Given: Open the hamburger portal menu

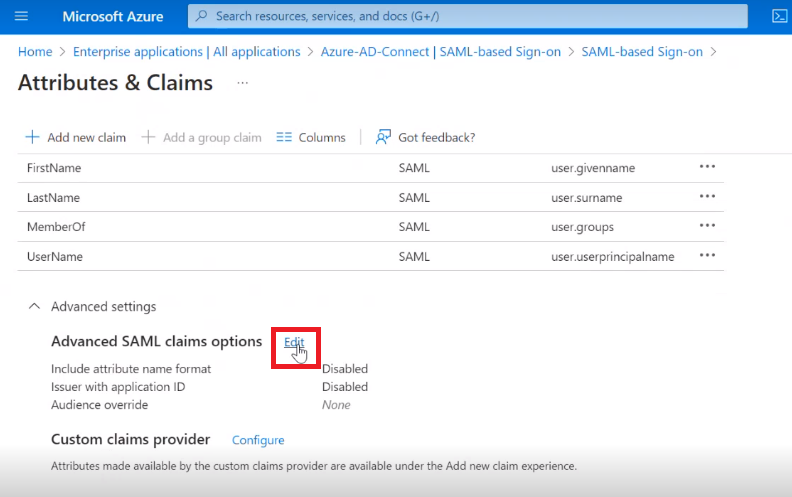Looking at the screenshot, I should [21, 16].
